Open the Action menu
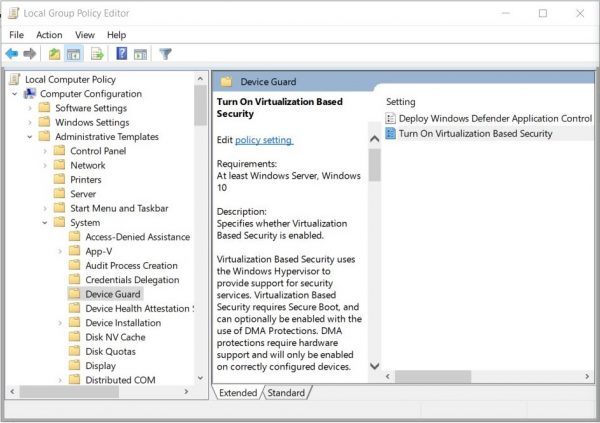 (49, 35)
